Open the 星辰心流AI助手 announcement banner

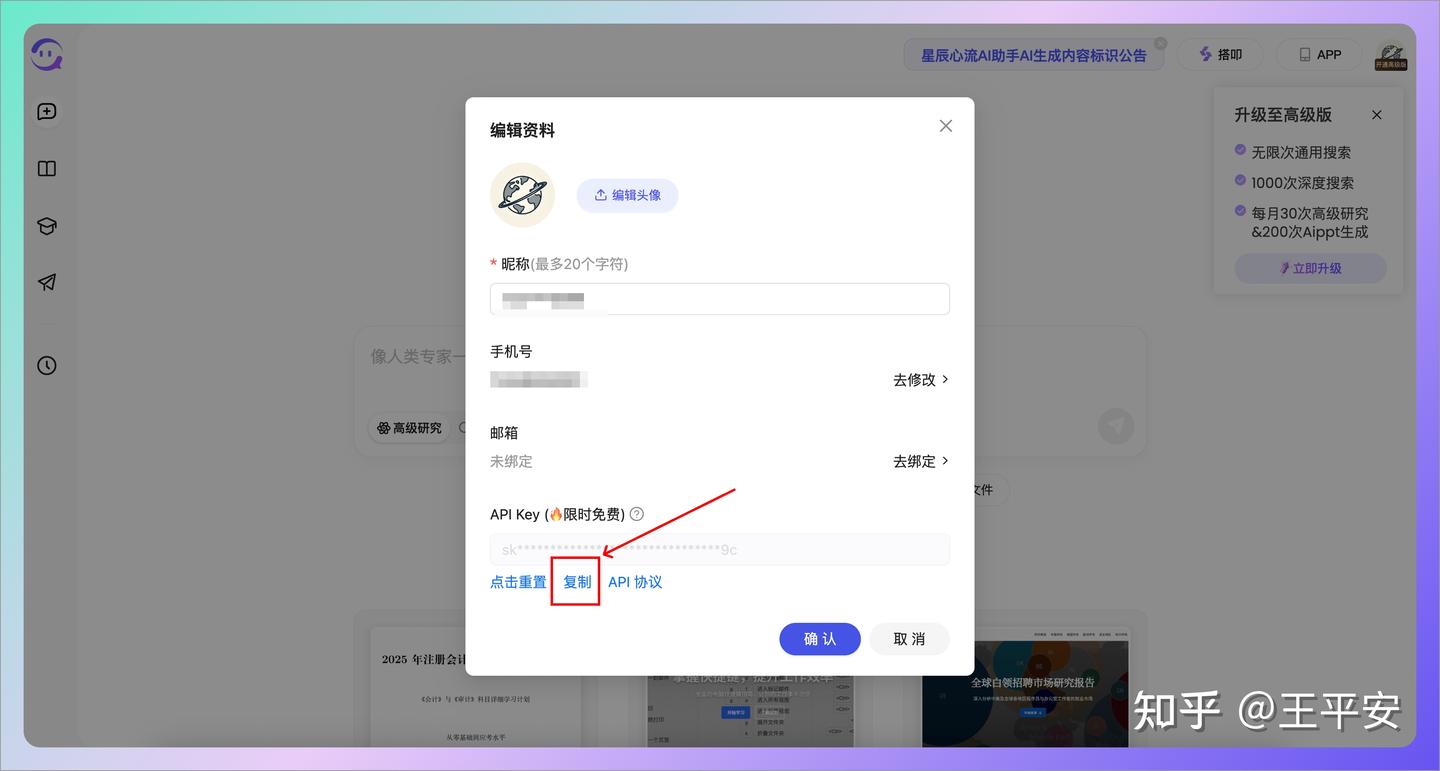coord(1034,55)
